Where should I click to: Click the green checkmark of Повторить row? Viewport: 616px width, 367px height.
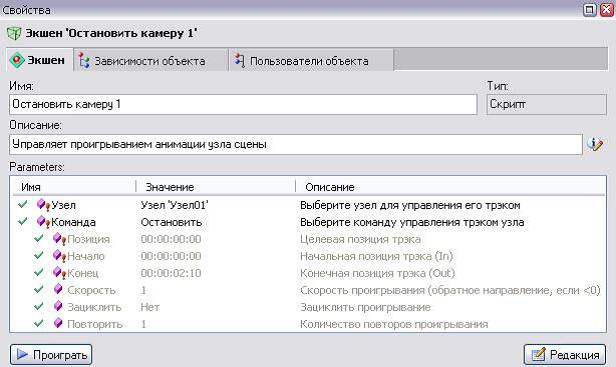(38, 323)
